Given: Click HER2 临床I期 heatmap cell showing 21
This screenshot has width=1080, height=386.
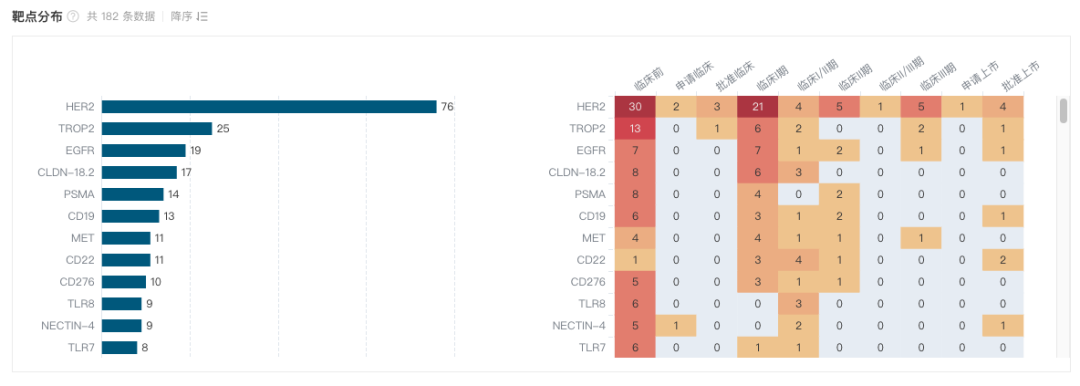Looking at the screenshot, I should click(758, 107).
